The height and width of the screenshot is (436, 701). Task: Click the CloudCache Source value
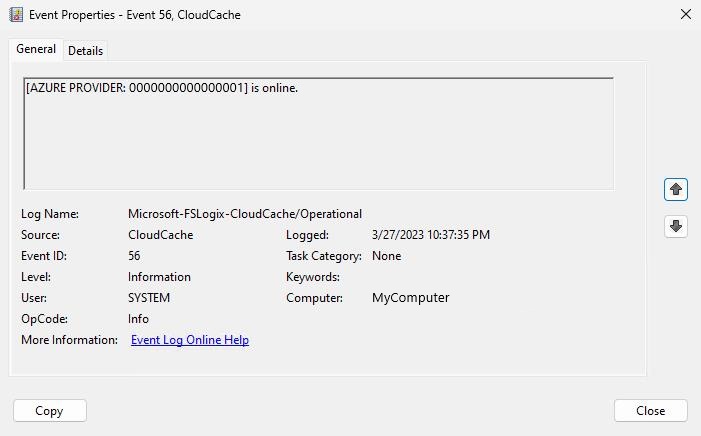pos(161,235)
